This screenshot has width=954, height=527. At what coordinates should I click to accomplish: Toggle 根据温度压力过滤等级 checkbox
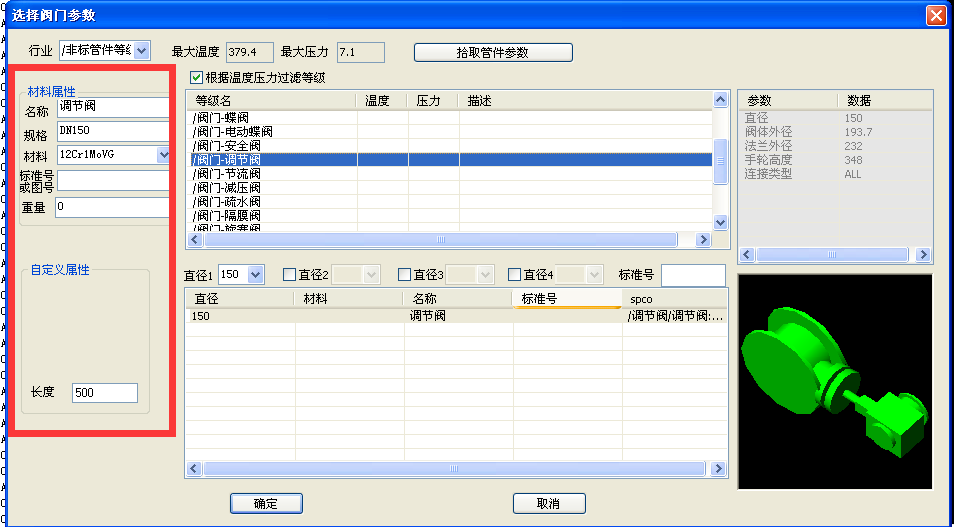click(x=196, y=77)
